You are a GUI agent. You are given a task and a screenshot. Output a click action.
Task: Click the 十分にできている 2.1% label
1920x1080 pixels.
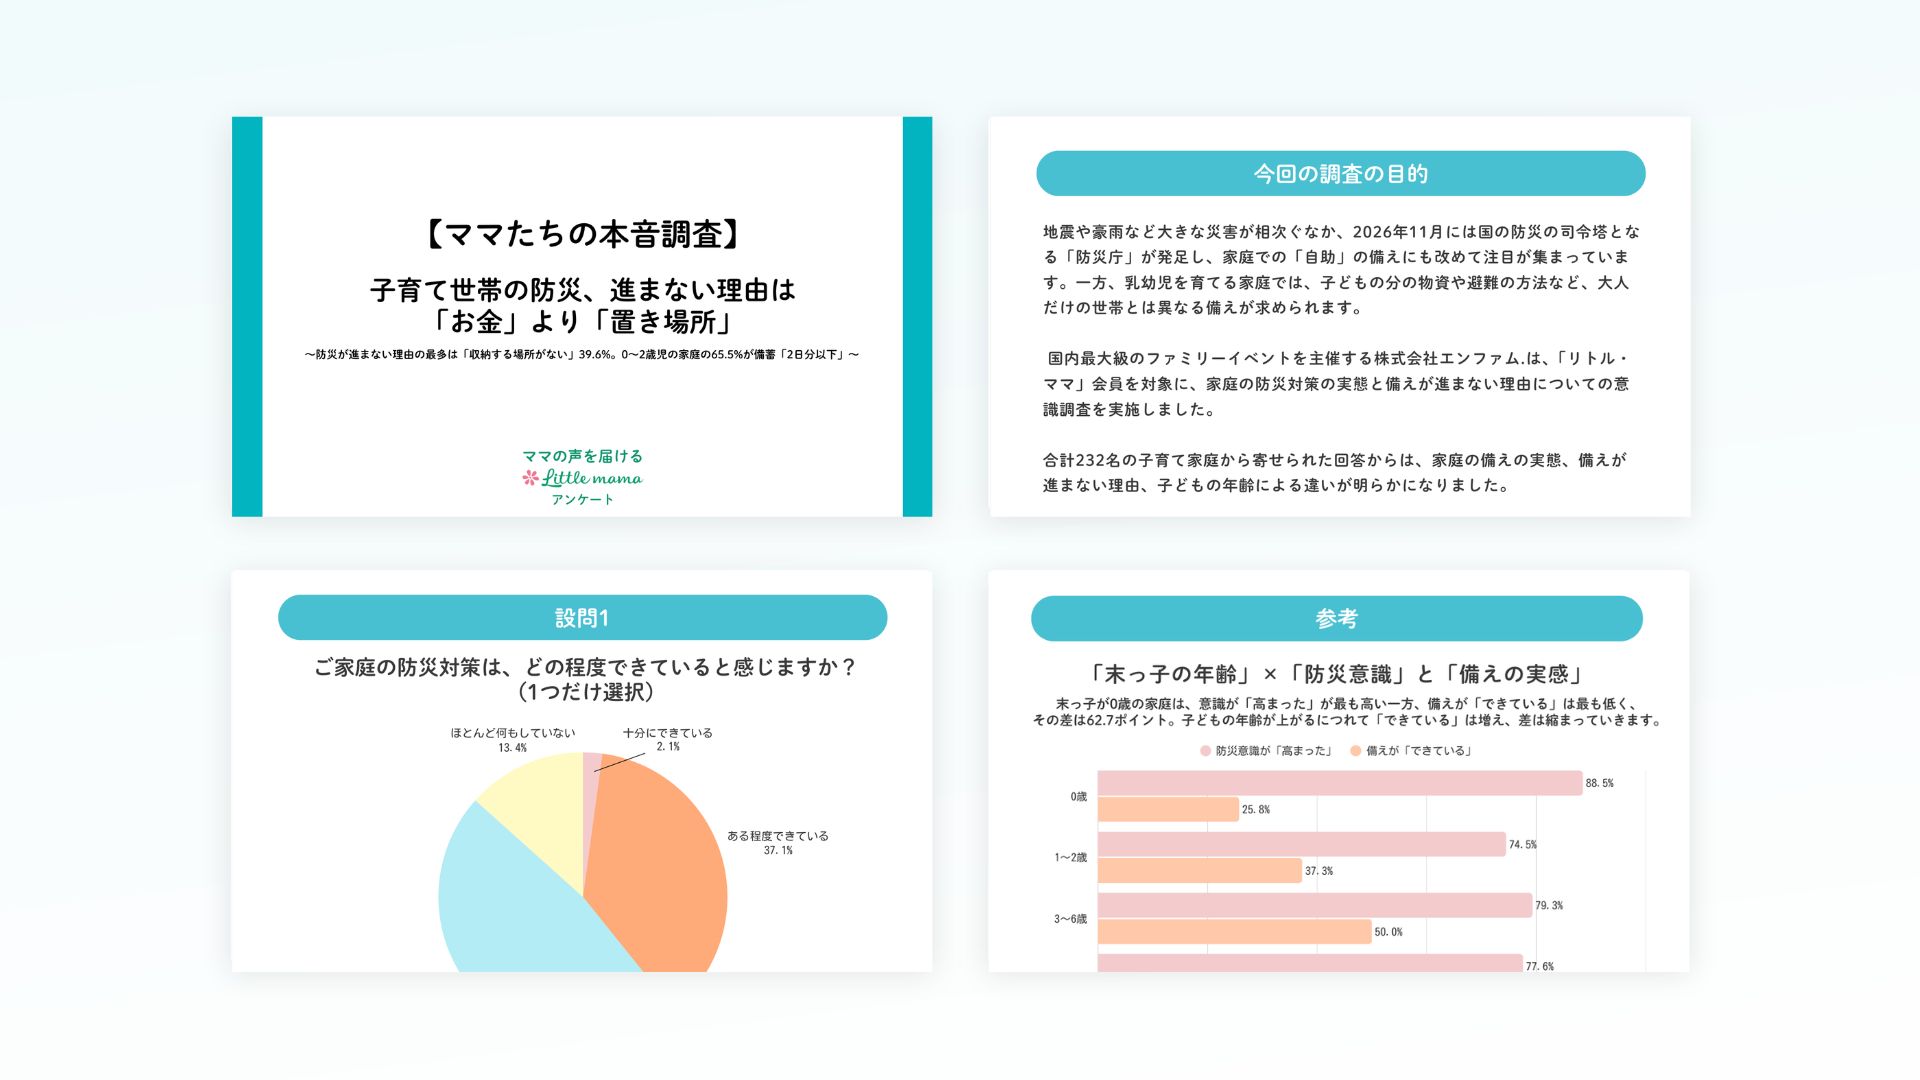pyautogui.click(x=667, y=740)
